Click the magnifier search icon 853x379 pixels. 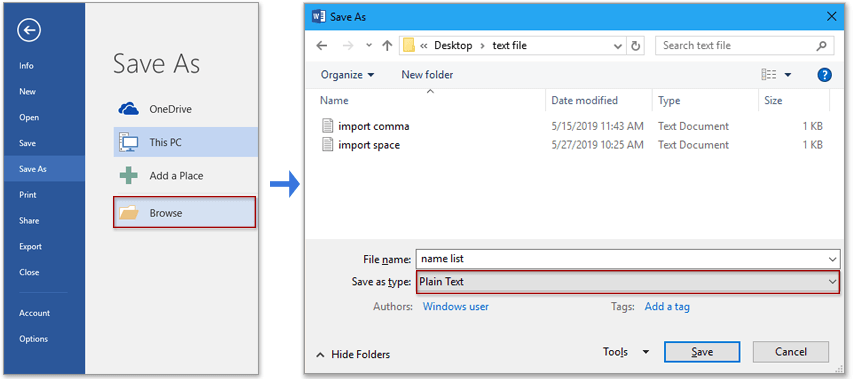(822, 46)
